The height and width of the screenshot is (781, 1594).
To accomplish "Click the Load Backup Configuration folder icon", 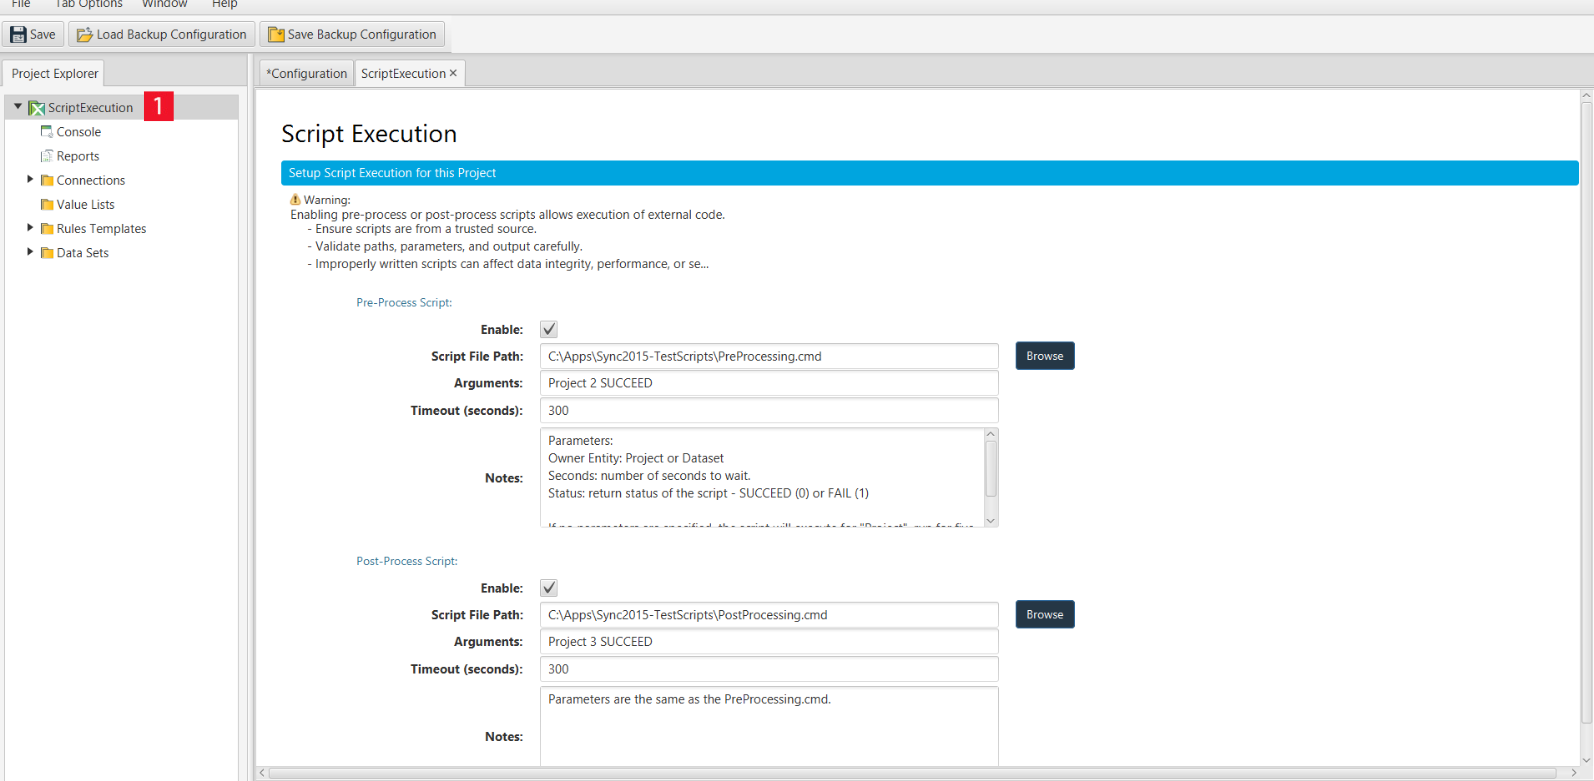I will [85, 35].
